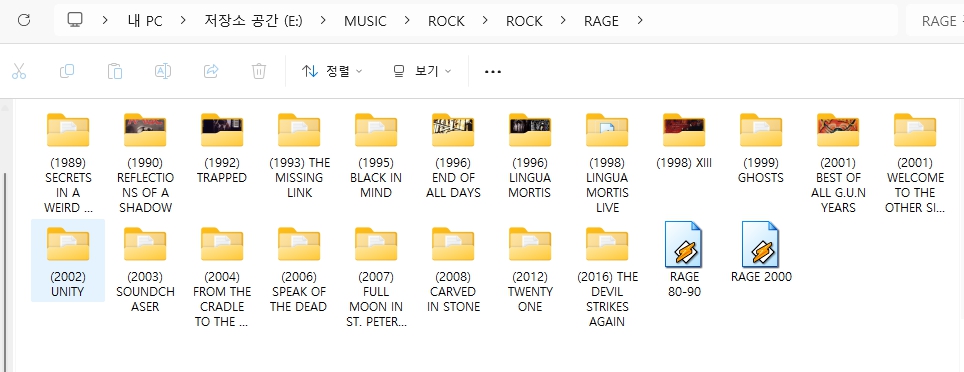Click RAGE in the breadcrumb path
The image size is (964, 372).
coord(601,21)
